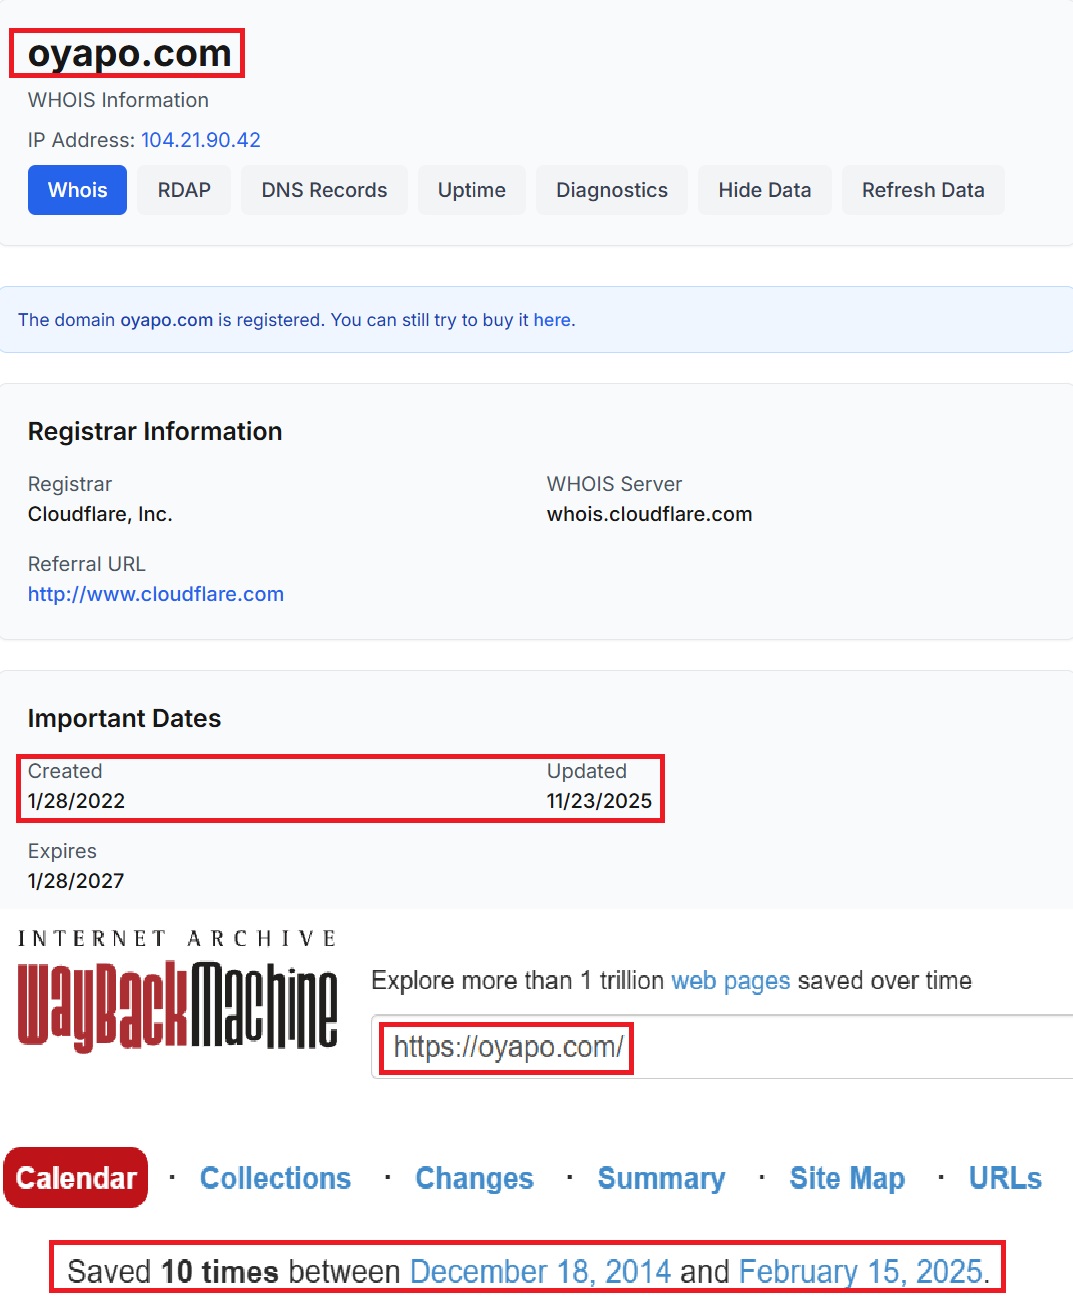The image size is (1073, 1314).
Task: Open the December 18, 2014 snapshot link
Action: pos(540,1271)
